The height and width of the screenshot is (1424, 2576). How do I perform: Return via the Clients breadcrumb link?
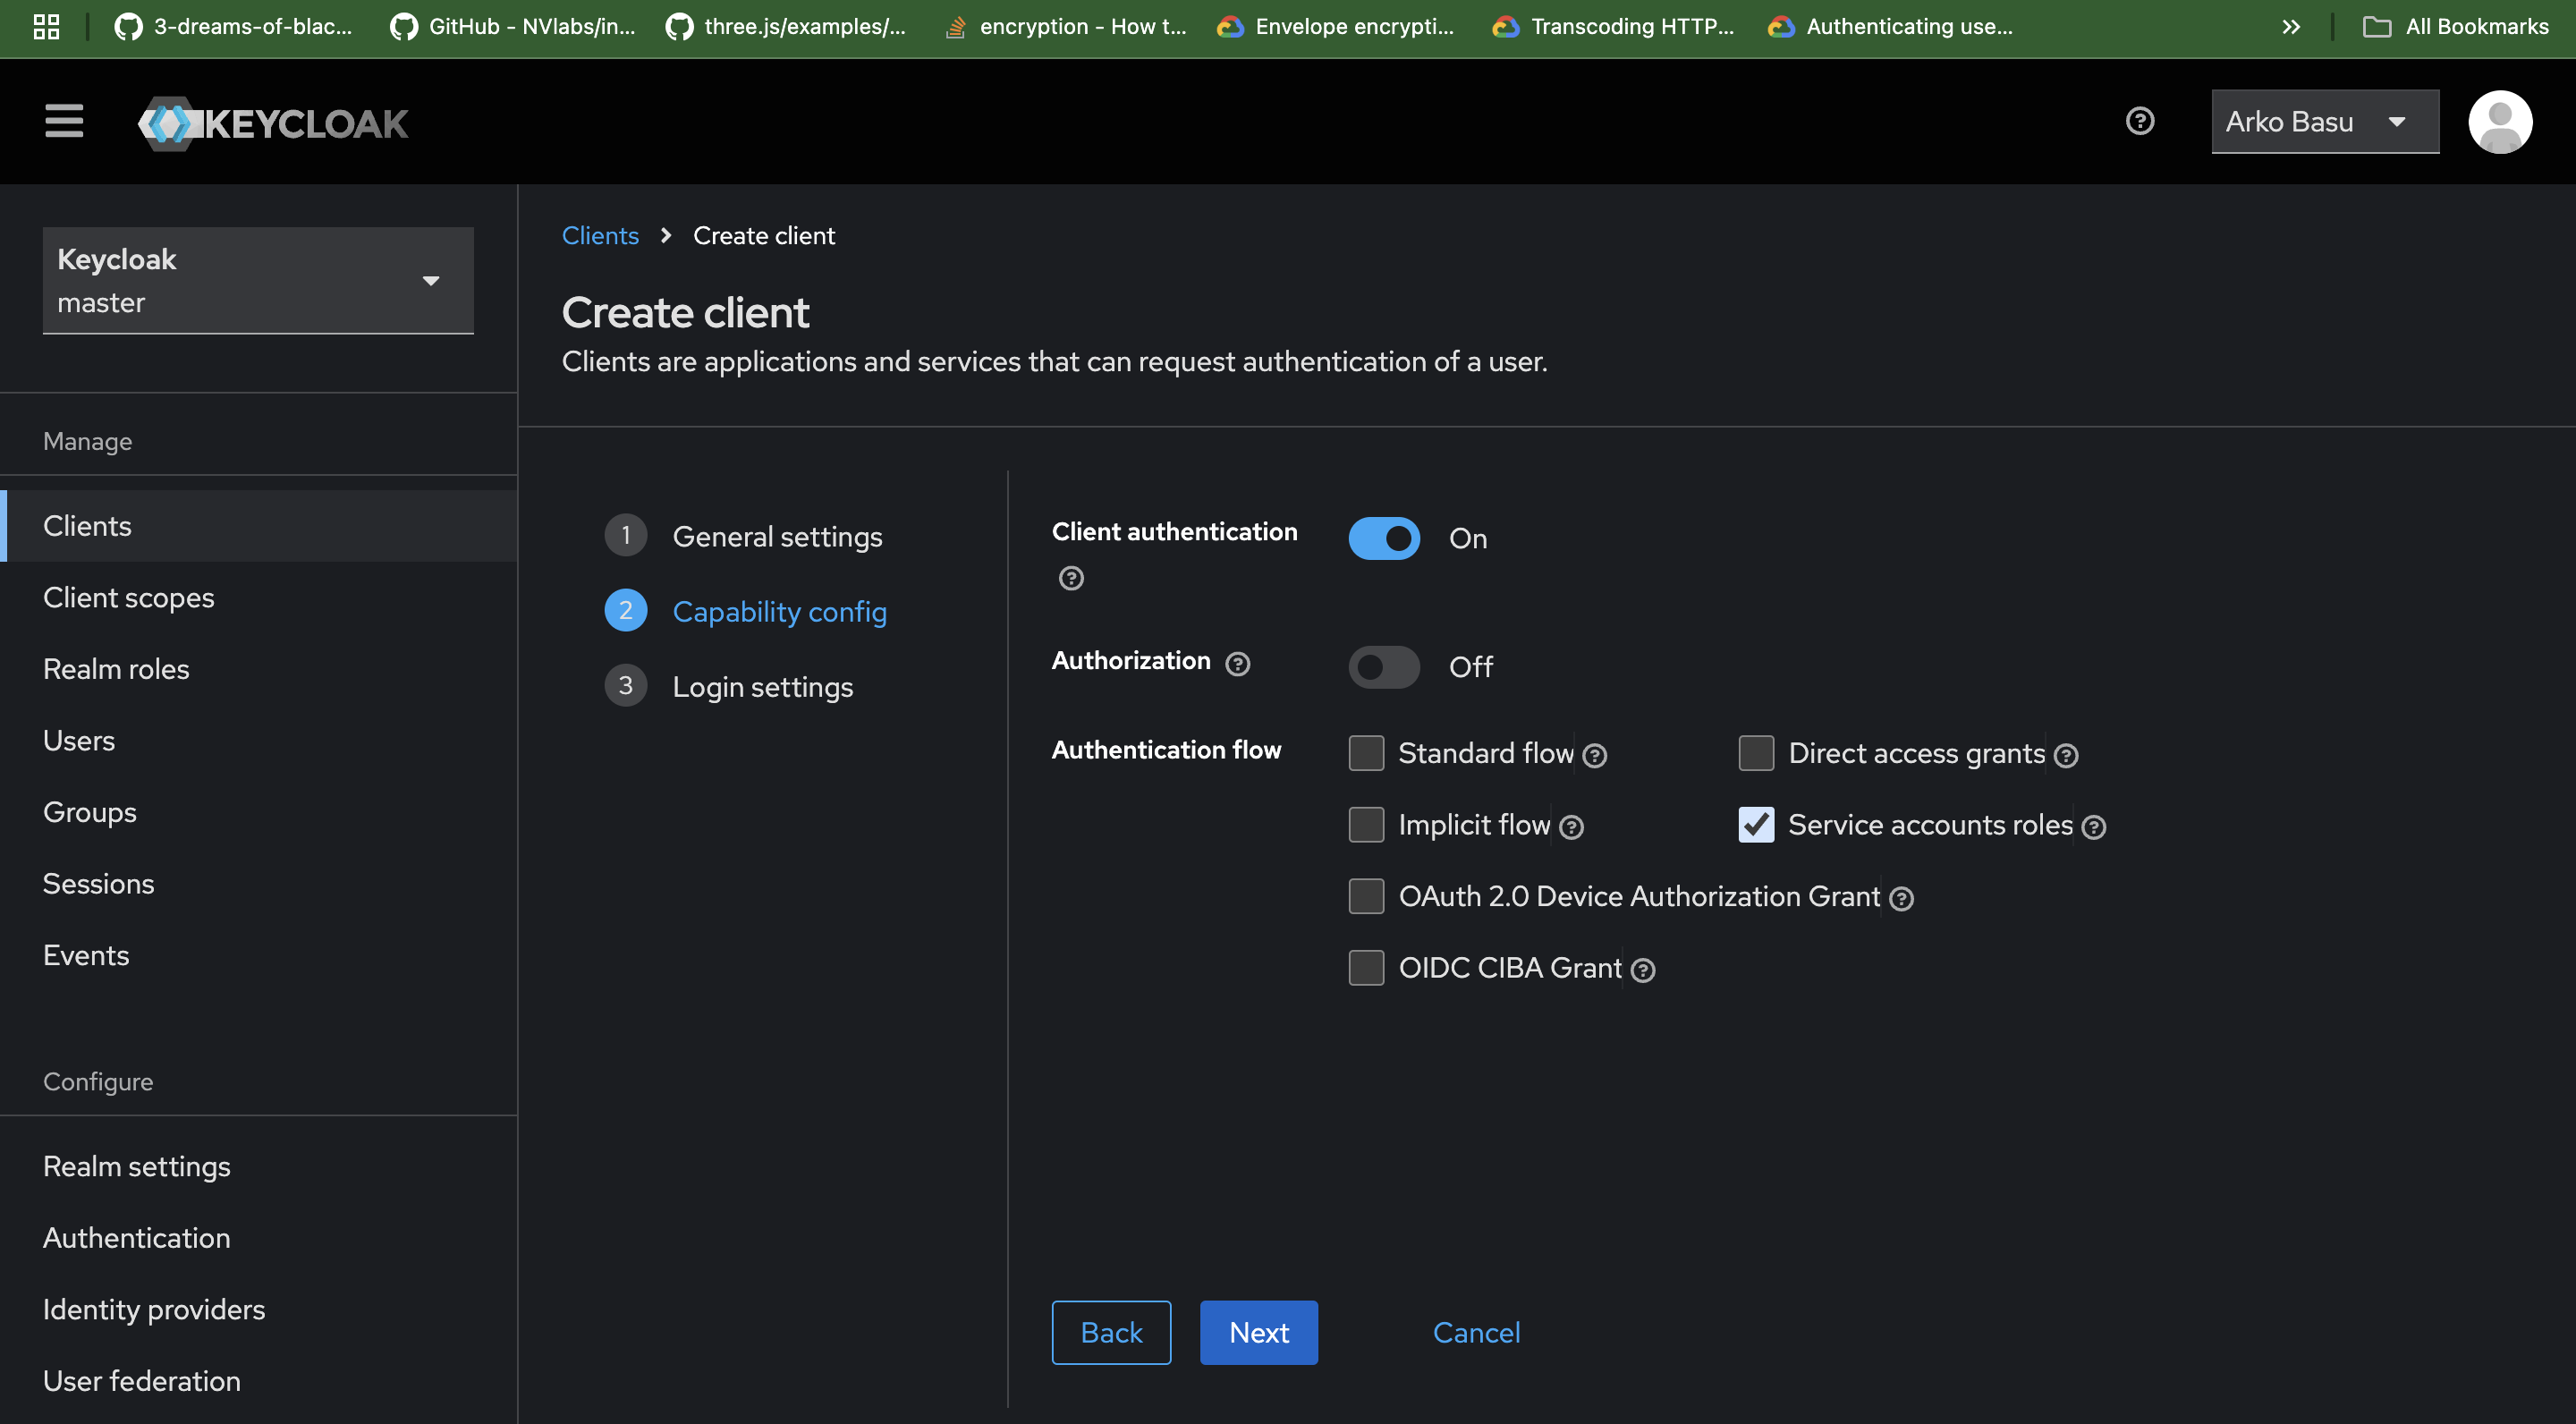(x=599, y=235)
